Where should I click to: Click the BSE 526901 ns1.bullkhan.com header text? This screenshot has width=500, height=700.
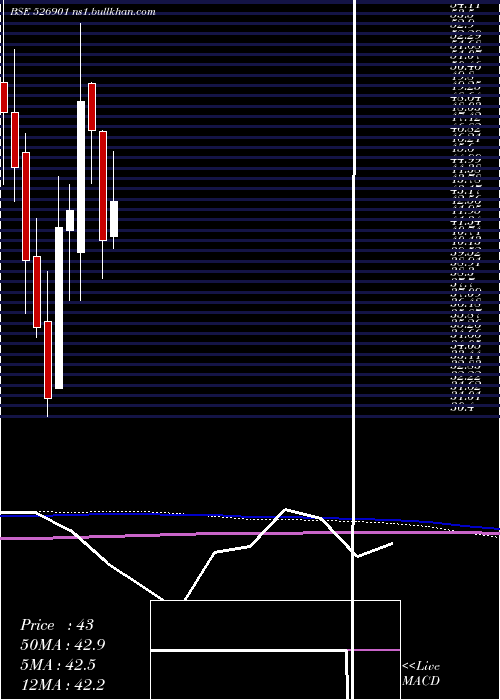tap(83, 12)
